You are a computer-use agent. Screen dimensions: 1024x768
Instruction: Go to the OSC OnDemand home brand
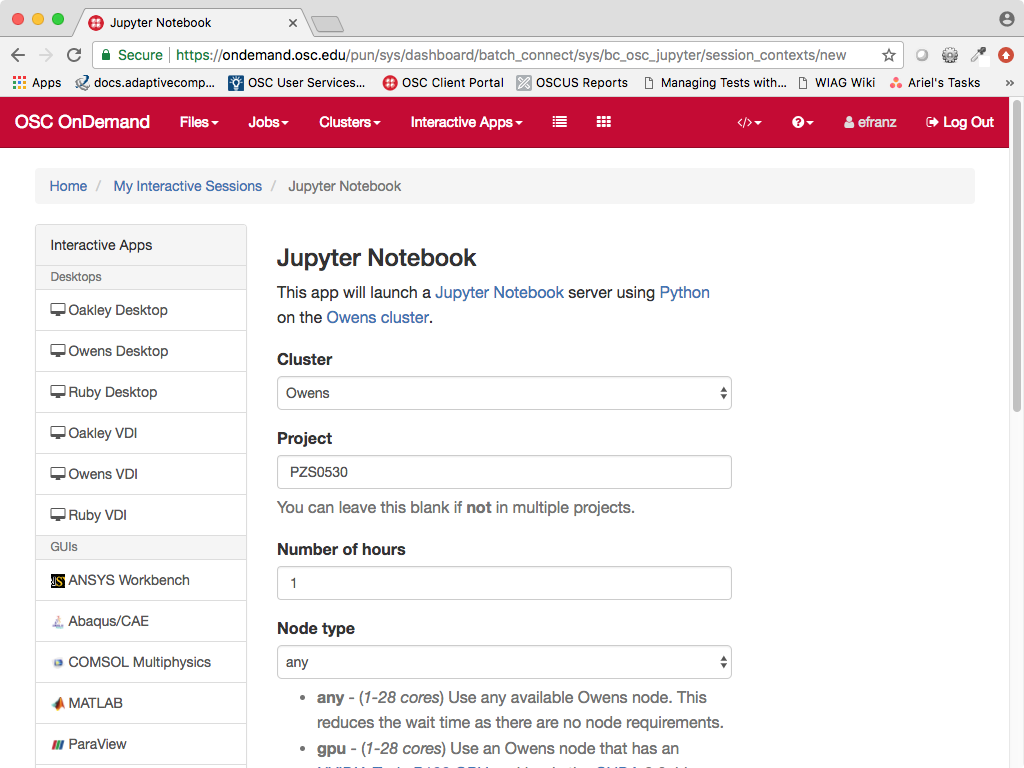pos(82,122)
